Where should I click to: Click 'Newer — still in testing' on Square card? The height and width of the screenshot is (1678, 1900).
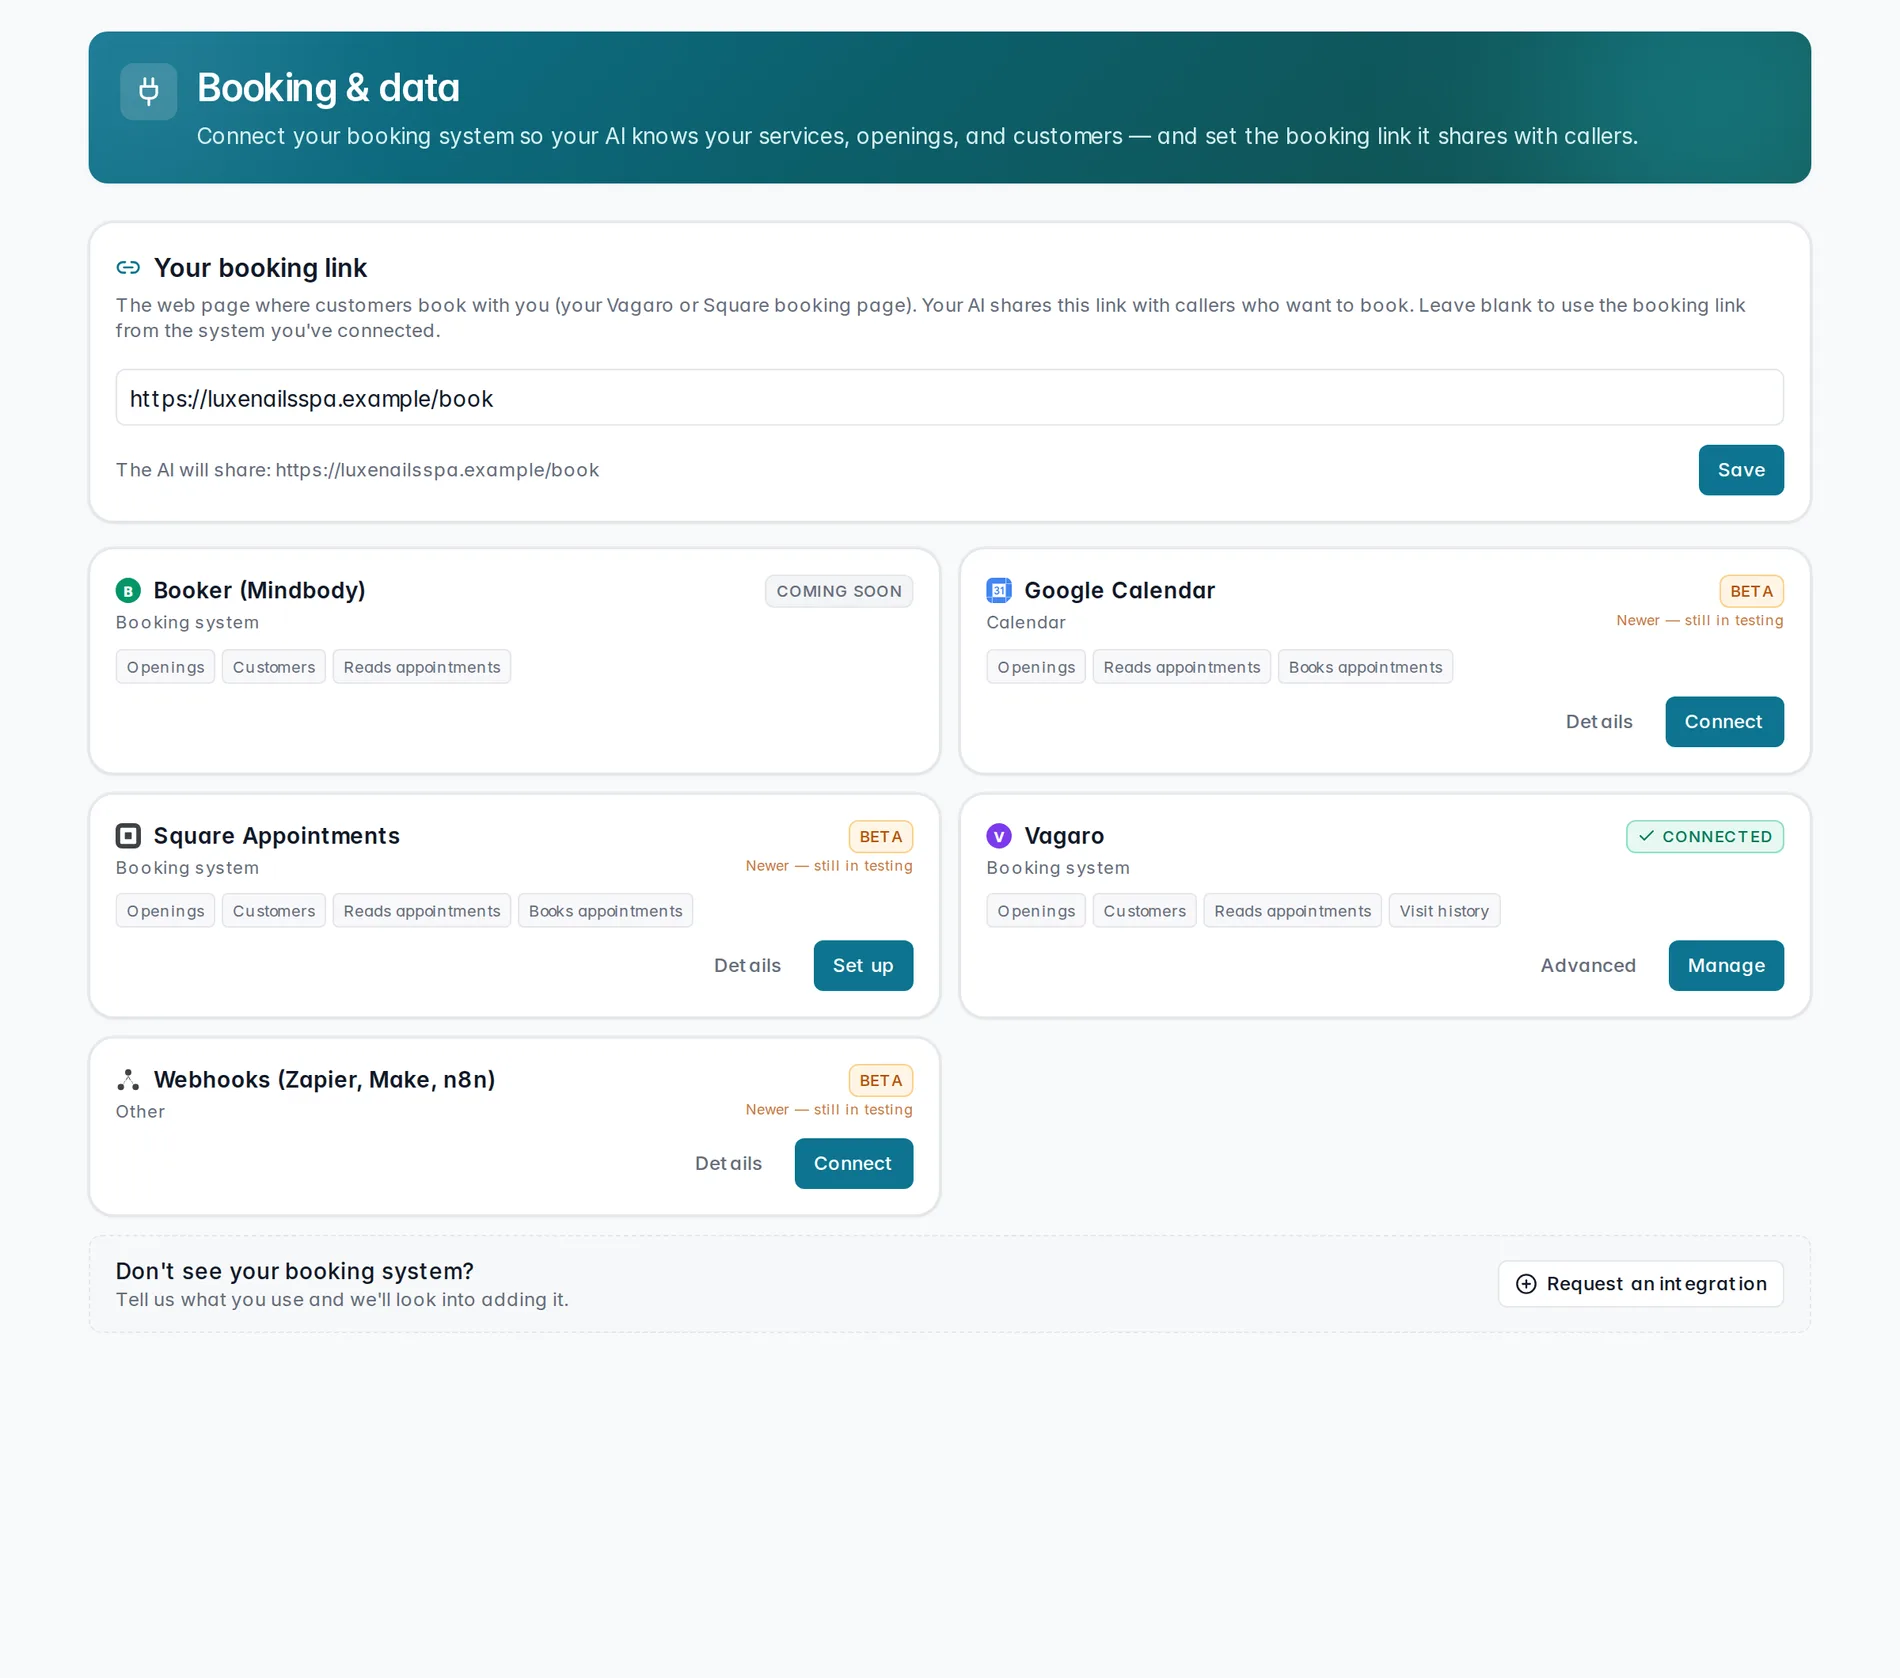point(829,866)
